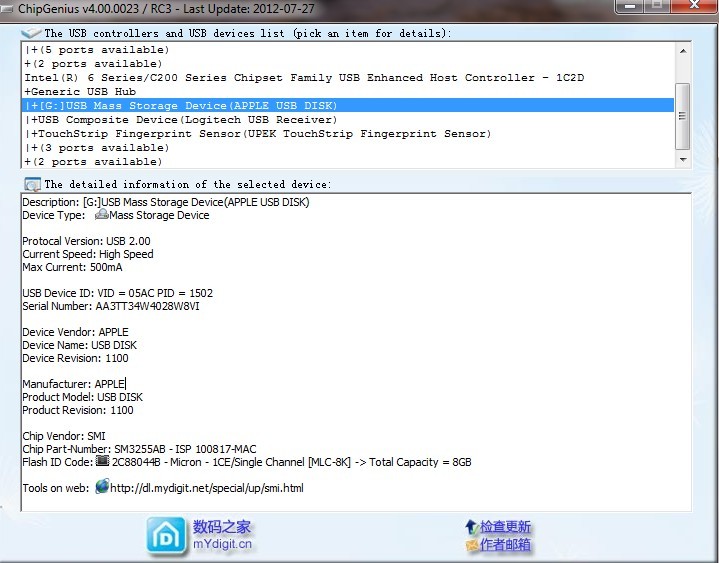This screenshot has height=563, width=719.
Task: Select the APPLE USB DISK device row
Action: click(x=348, y=105)
